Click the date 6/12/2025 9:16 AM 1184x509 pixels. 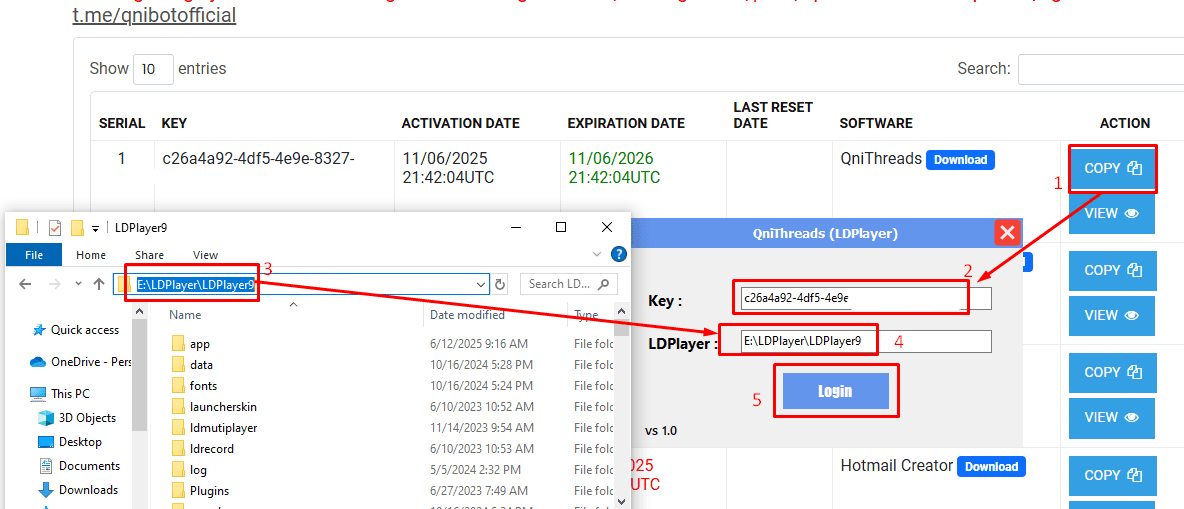click(x=479, y=344)
